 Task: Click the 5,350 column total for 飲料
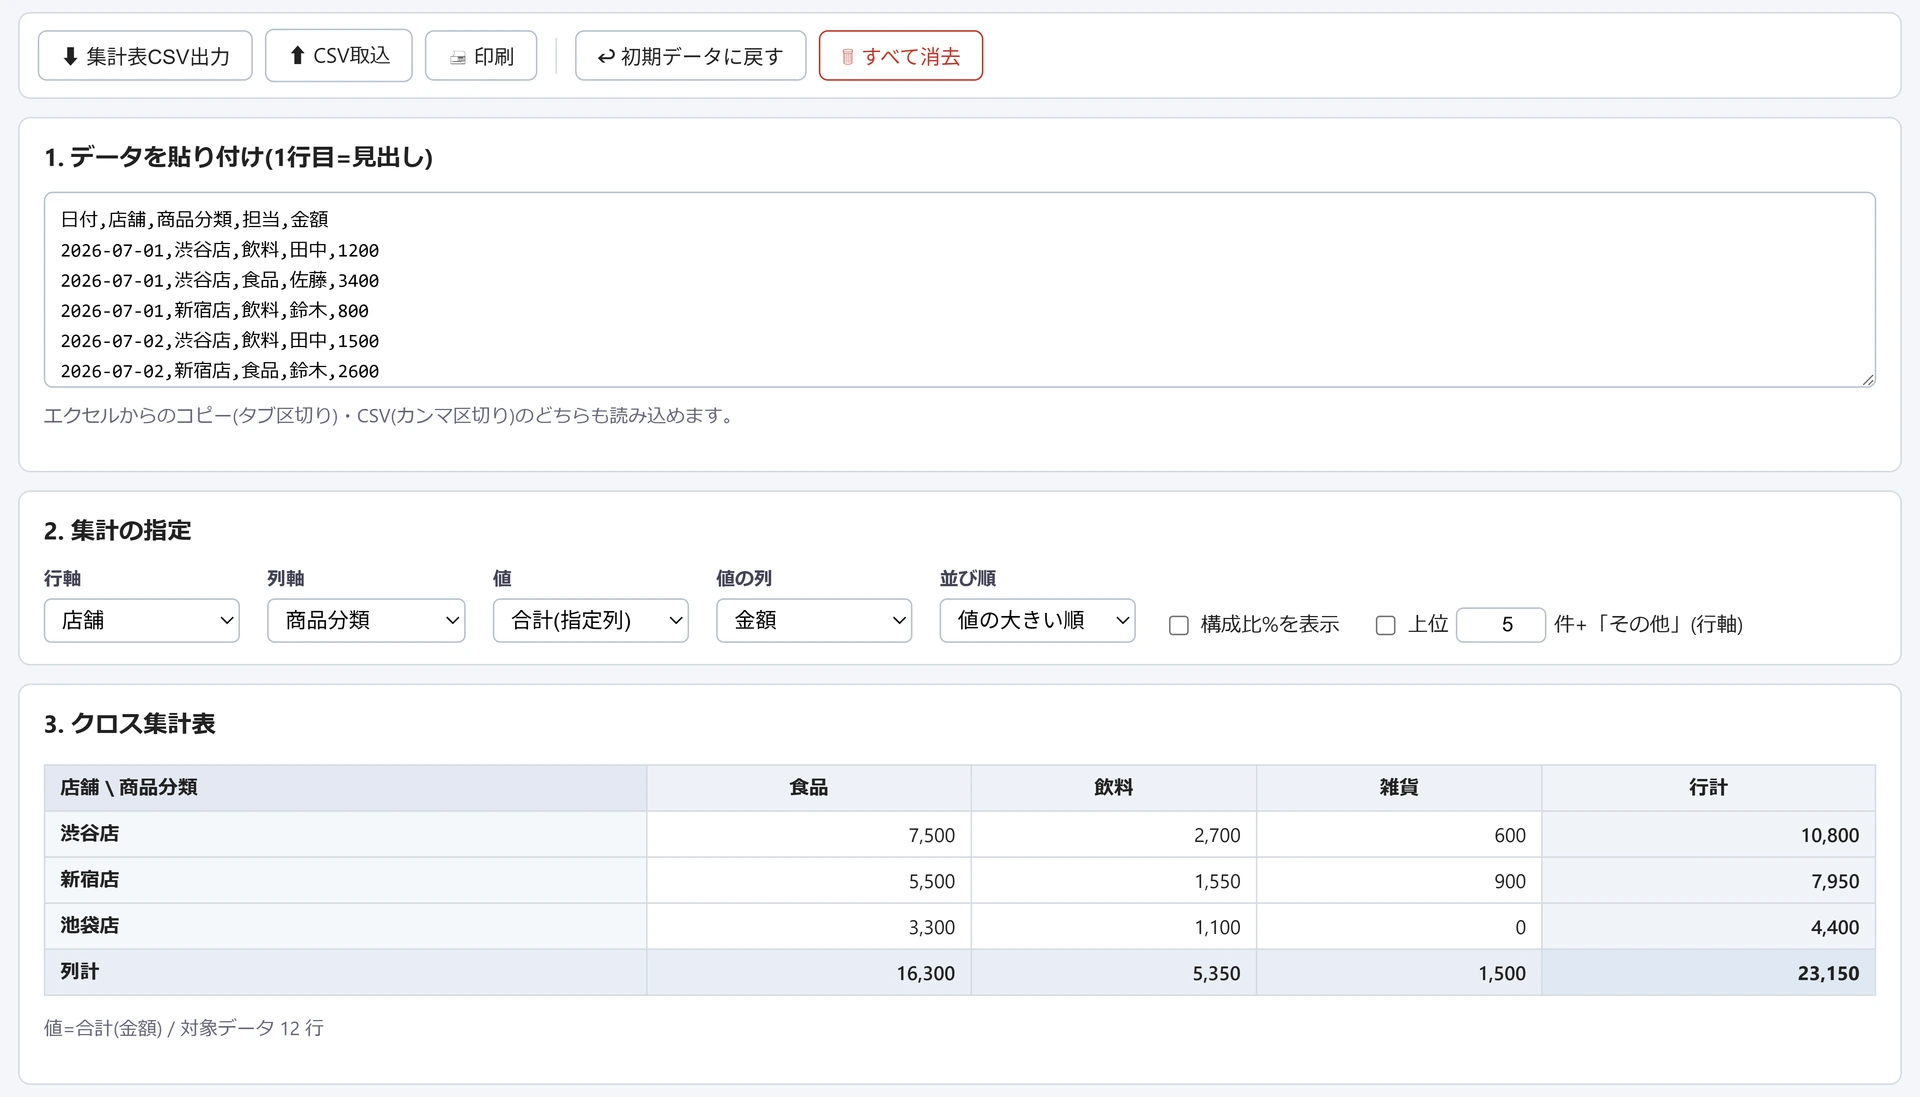1114,972
